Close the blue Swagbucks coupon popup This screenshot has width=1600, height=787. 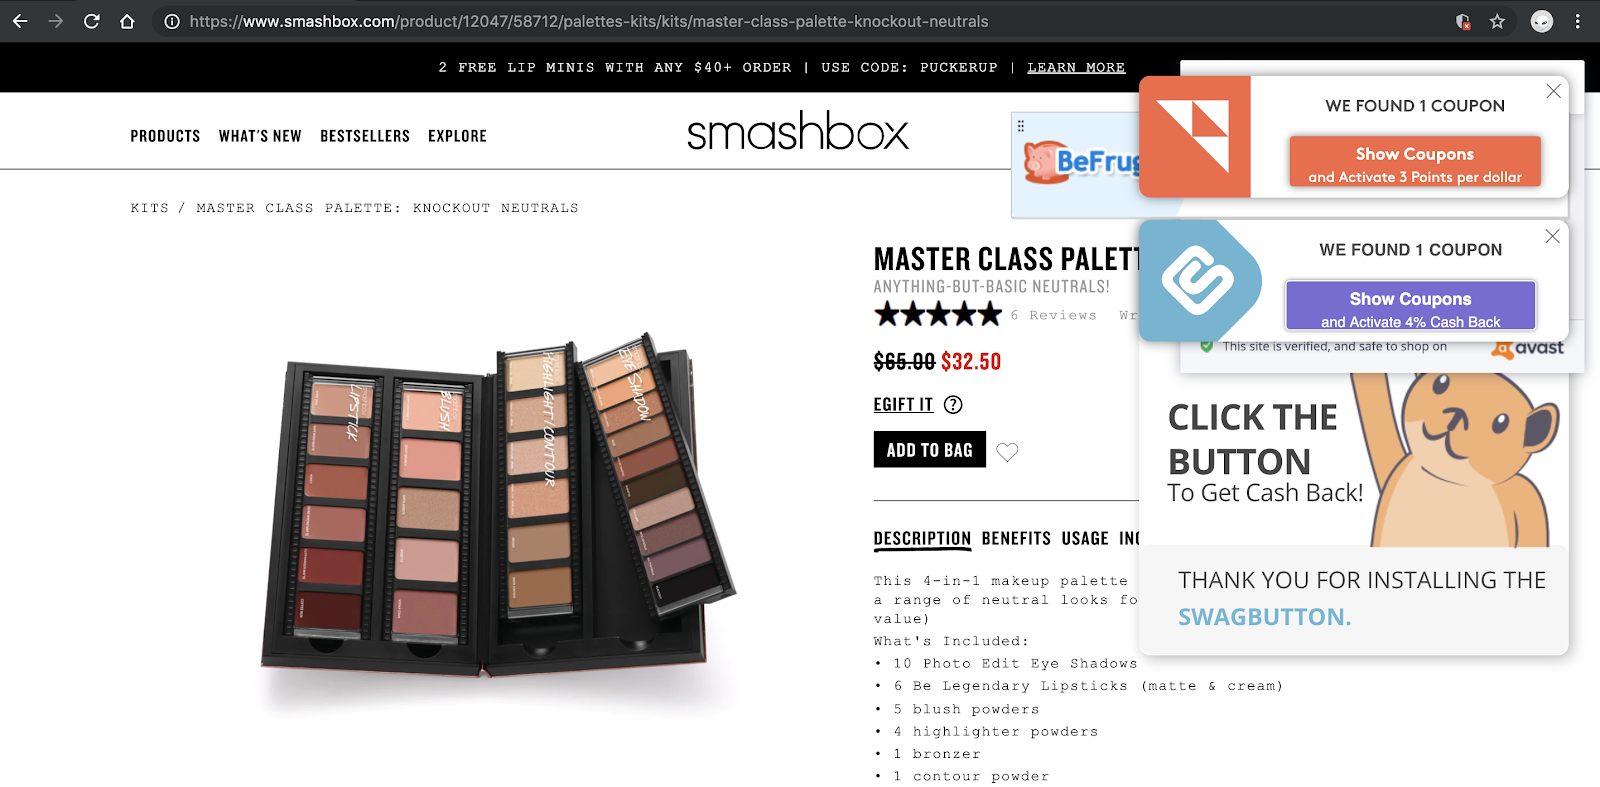(x=1552, y=236)
